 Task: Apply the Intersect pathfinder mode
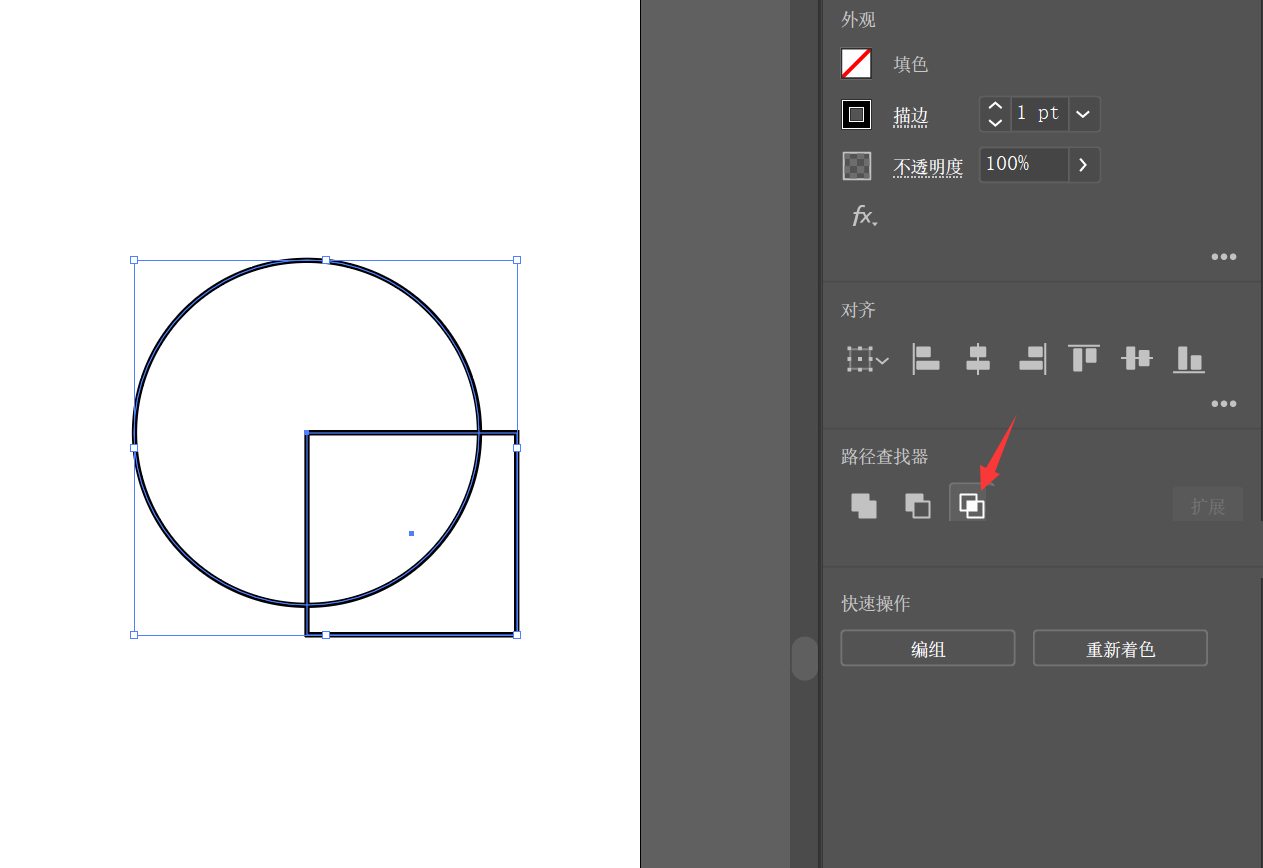click(971, 506)
